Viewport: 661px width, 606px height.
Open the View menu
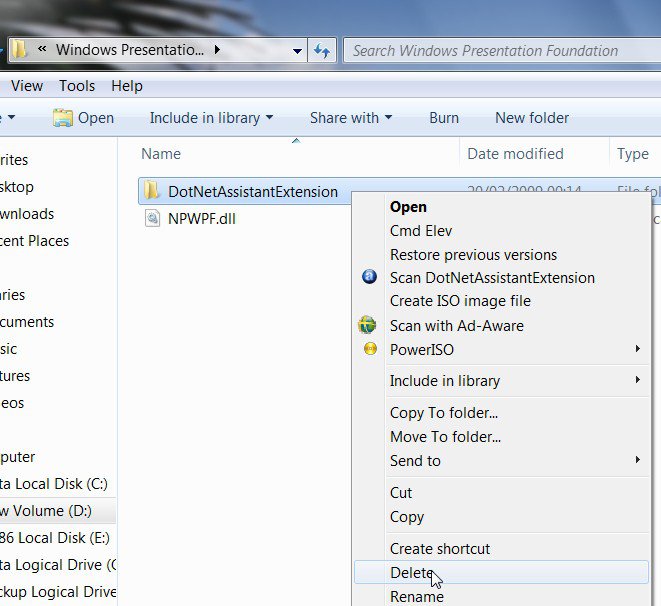coord(27,86)
